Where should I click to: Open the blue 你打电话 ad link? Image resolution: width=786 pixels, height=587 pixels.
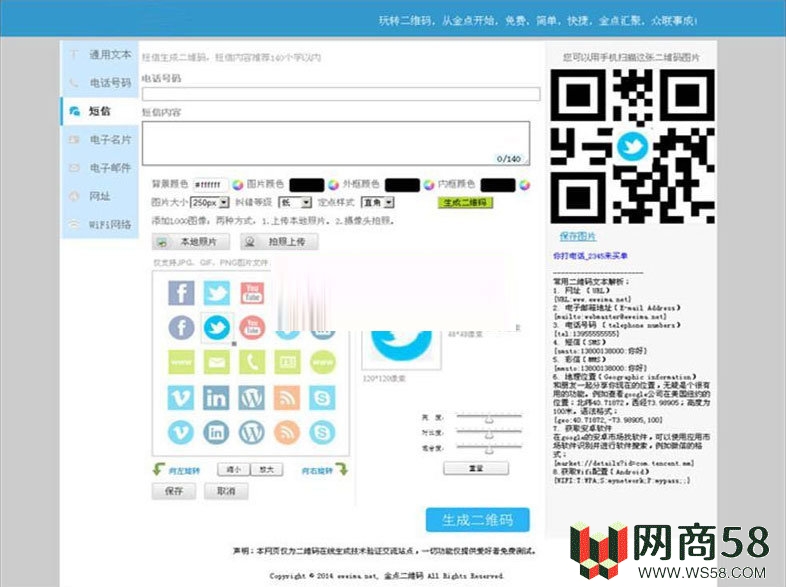[x=590, y=256]
